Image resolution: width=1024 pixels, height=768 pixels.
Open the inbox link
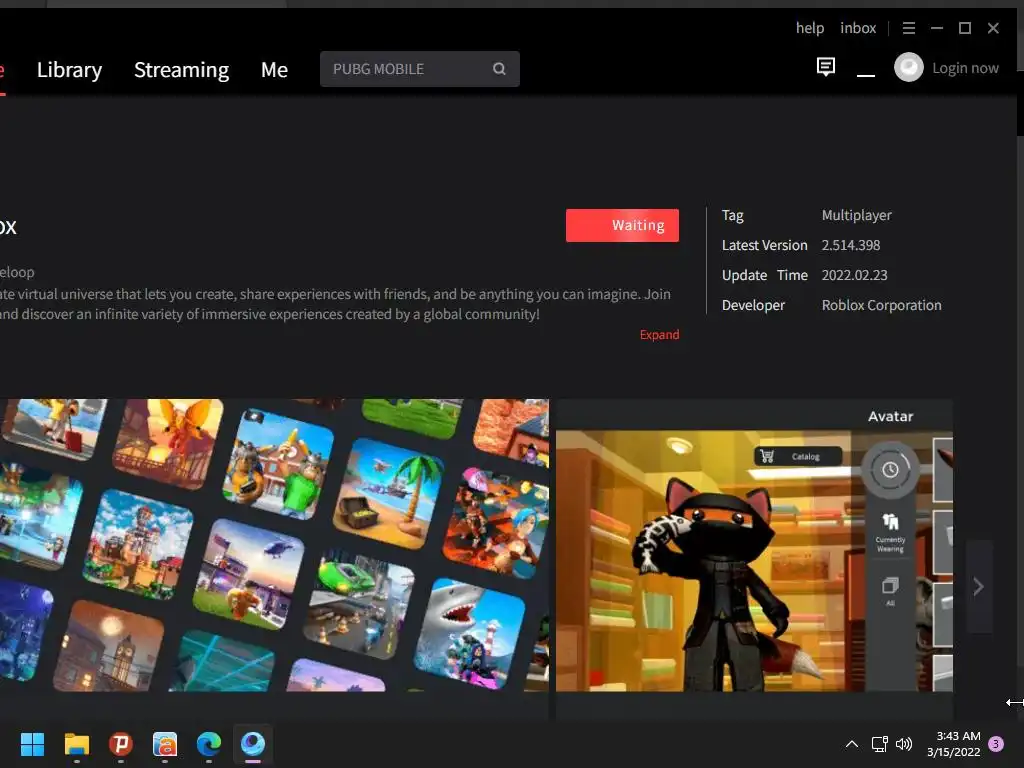[x=857, y=28]
